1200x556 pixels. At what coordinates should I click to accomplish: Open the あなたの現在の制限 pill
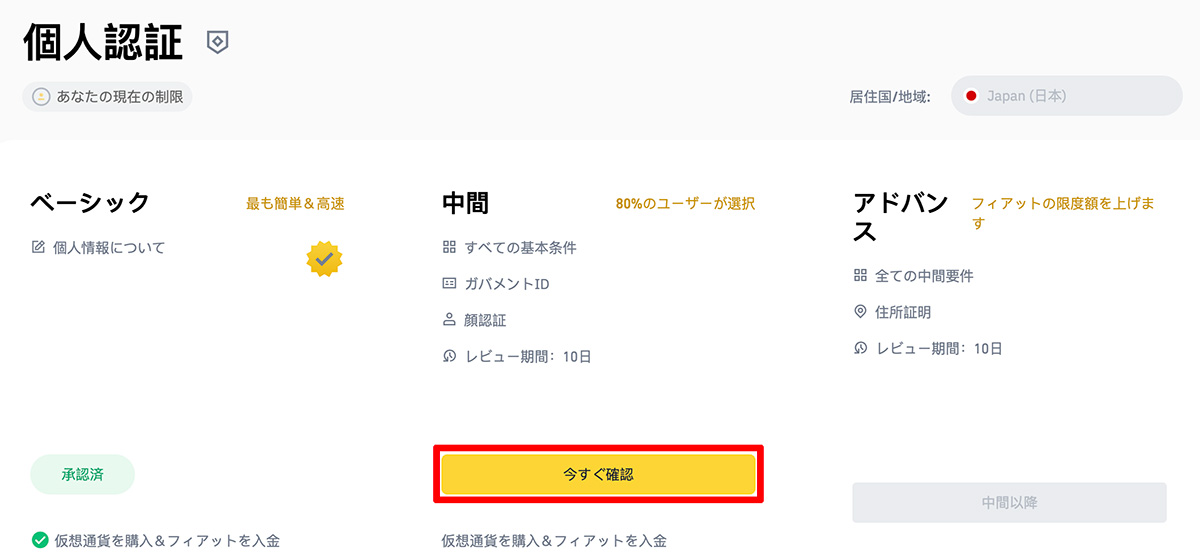(x=107, y=97)
